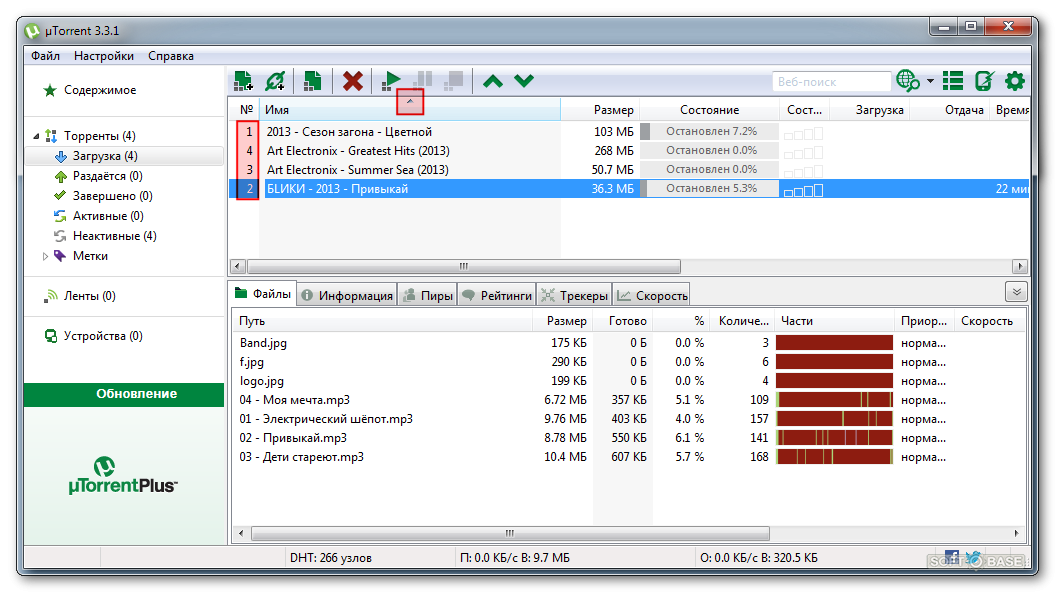Open the Файл menu
The image size is (1056, 593).
45,56
